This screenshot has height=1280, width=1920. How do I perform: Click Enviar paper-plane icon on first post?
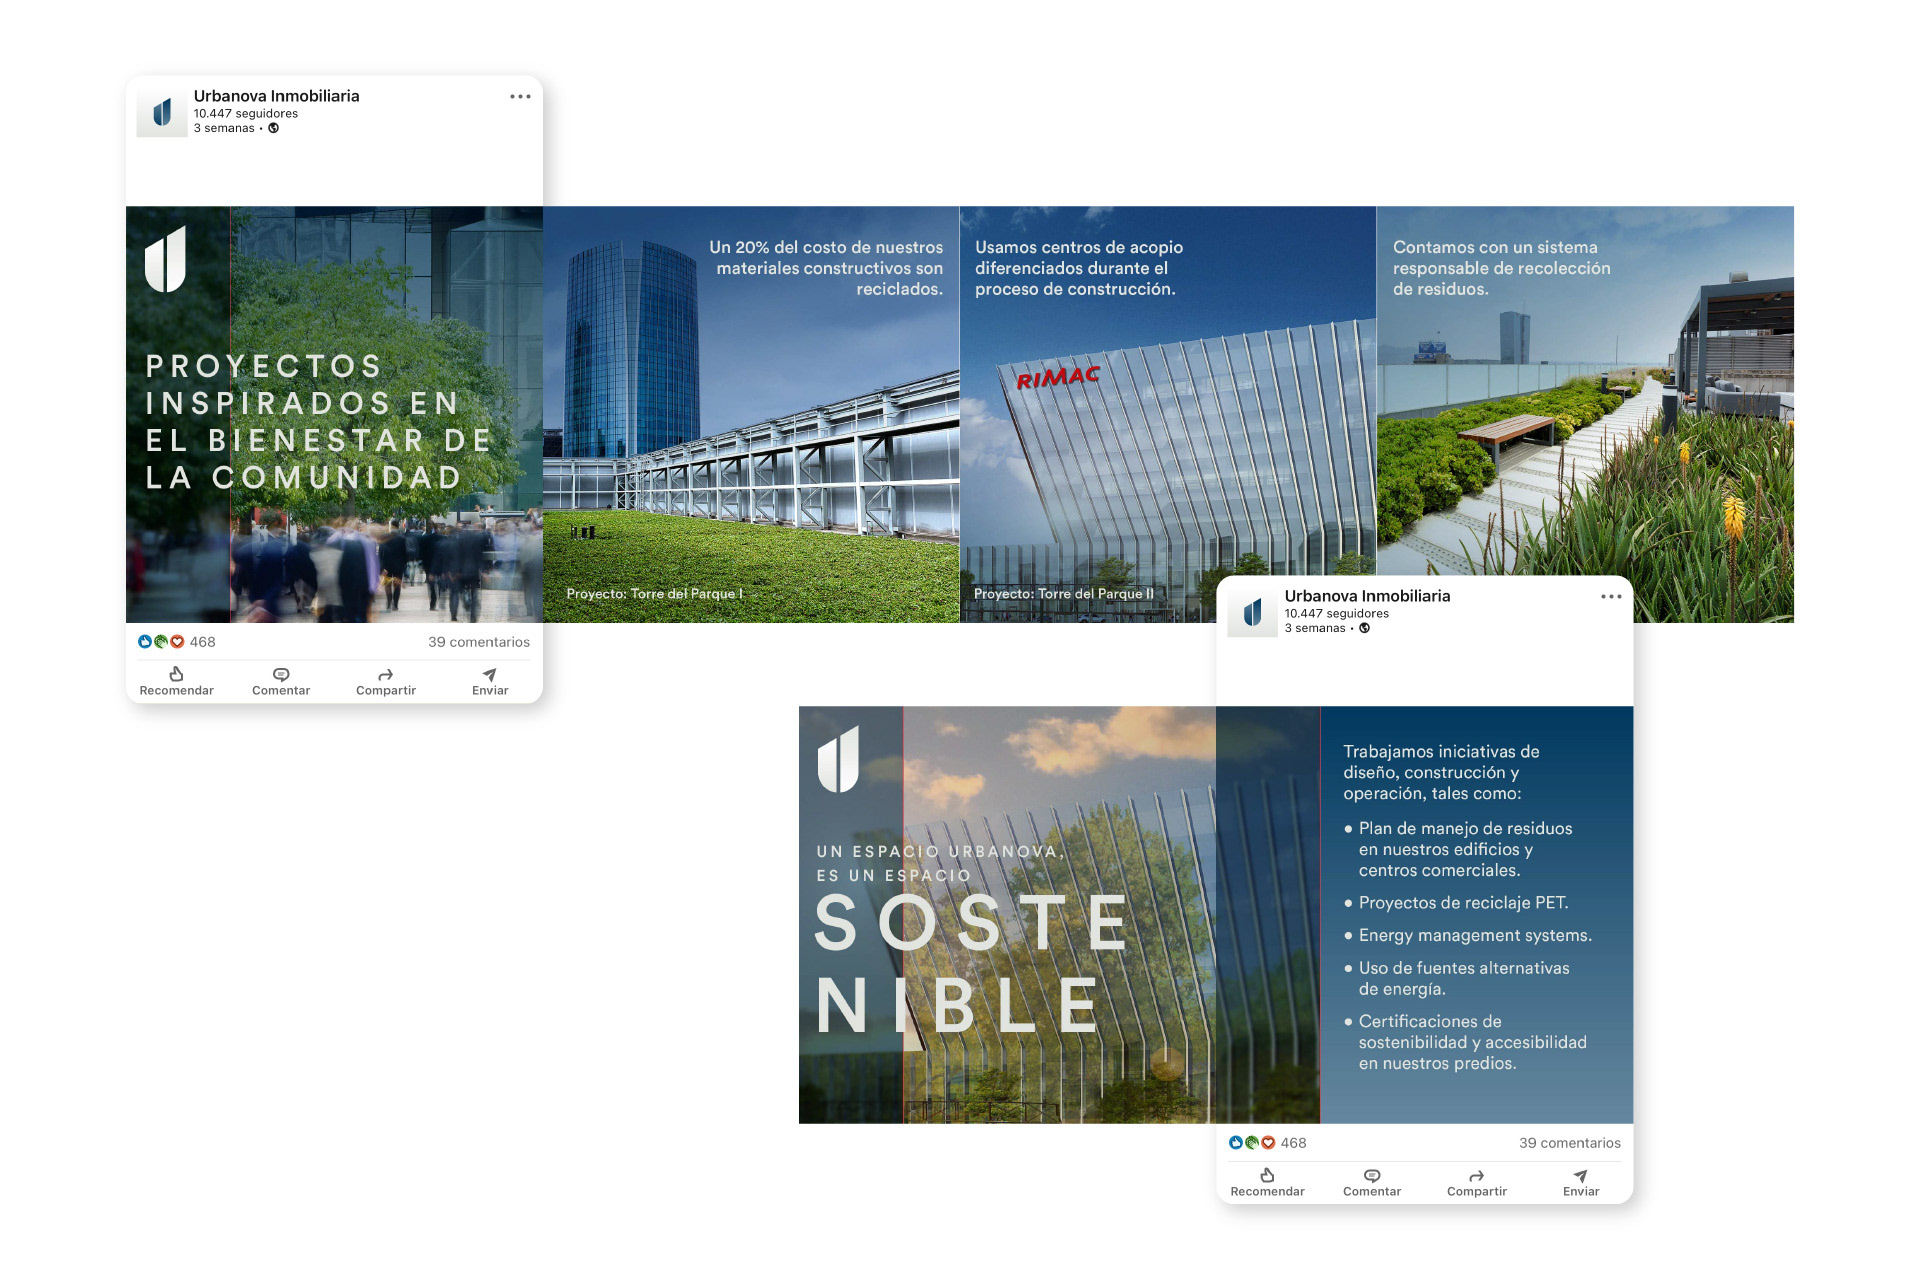tap(490, 675)
